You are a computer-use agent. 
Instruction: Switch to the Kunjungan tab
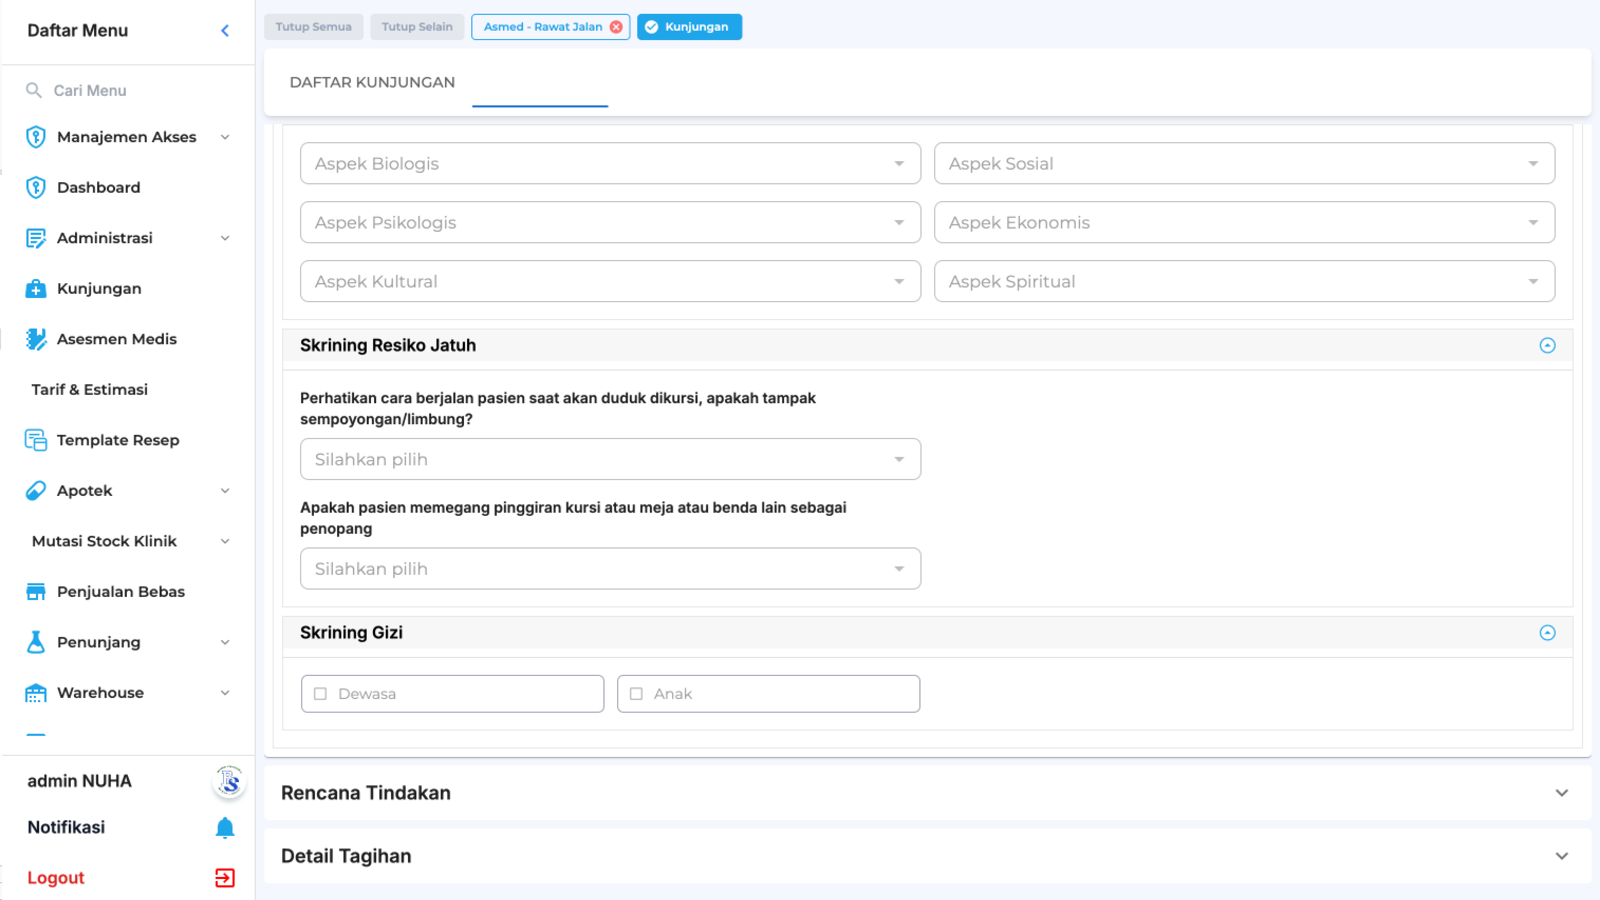click(689, 27)
